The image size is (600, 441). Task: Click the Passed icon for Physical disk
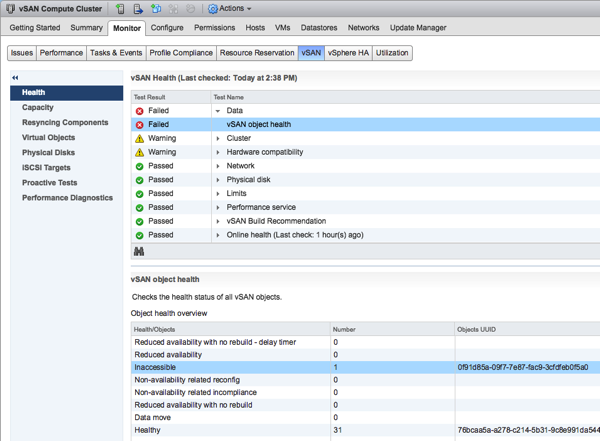pos(140,180)
